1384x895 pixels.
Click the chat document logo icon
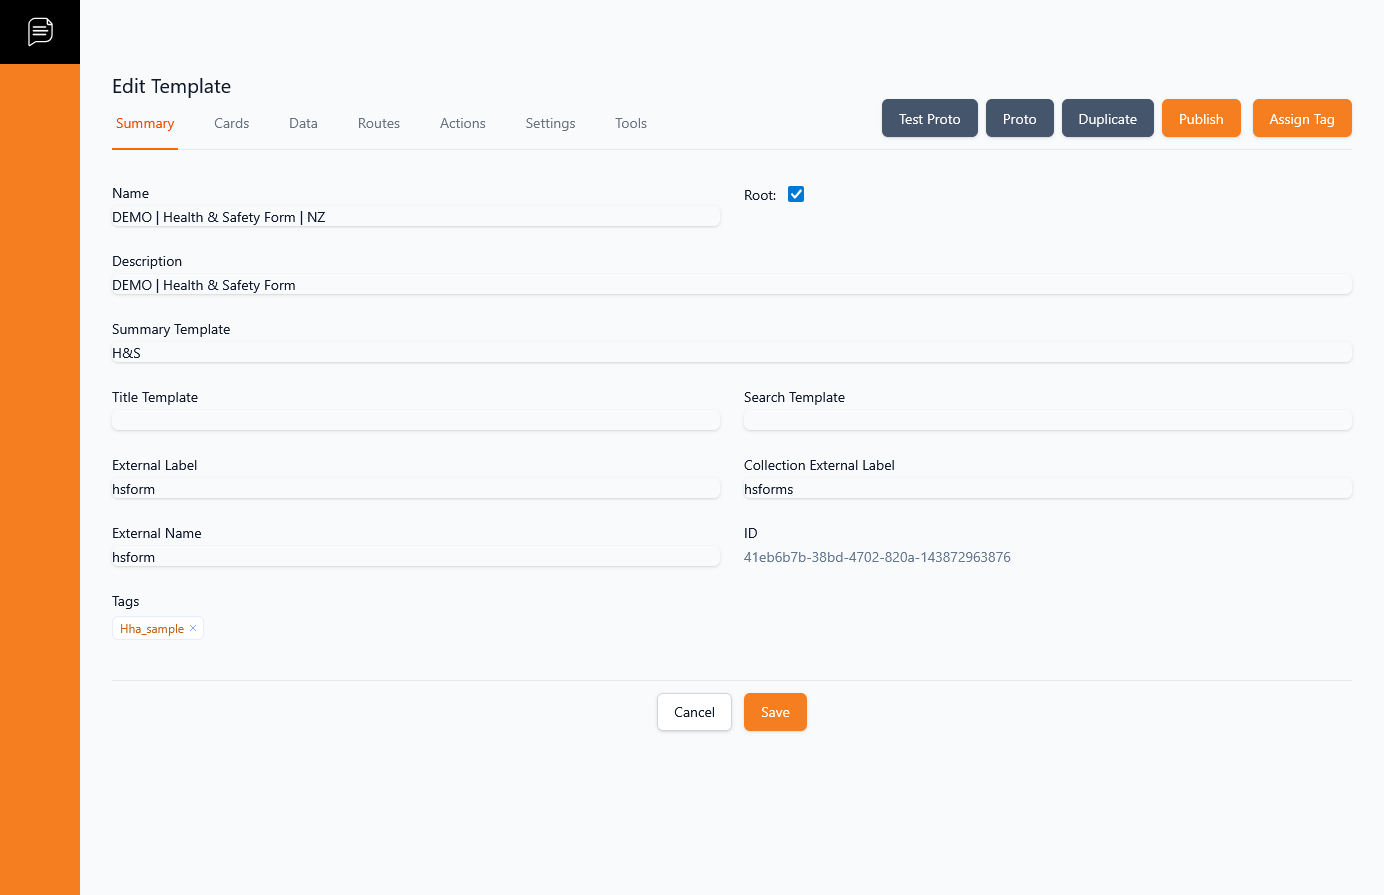[x=40, y=32]
